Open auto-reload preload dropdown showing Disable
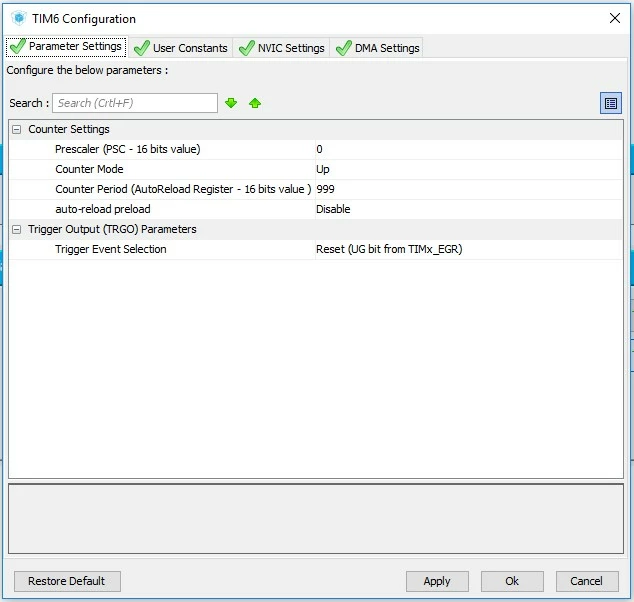The height and width of the screenshot is (602, 634). click(469, 209)
